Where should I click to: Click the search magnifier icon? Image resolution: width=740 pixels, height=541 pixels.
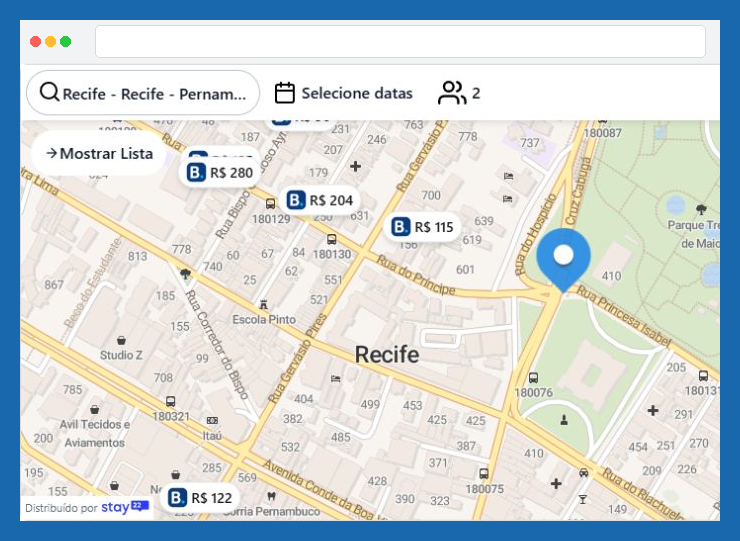click(x=50, y=92)
